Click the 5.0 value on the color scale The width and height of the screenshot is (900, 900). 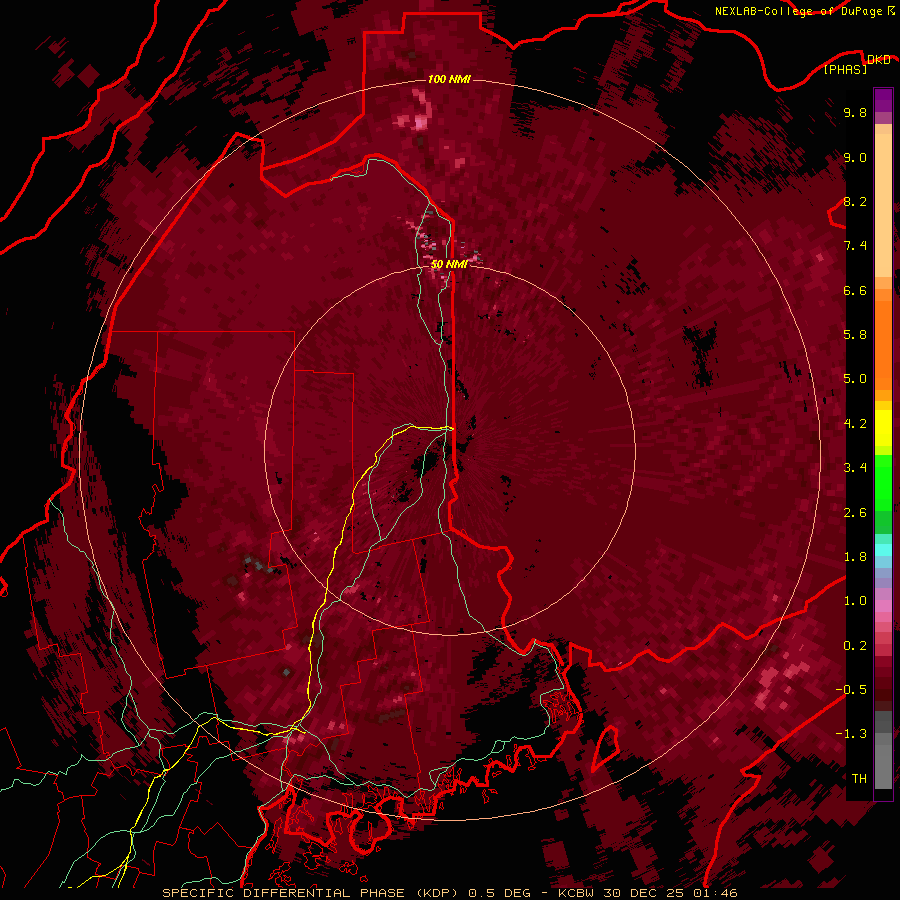[855, 379]
